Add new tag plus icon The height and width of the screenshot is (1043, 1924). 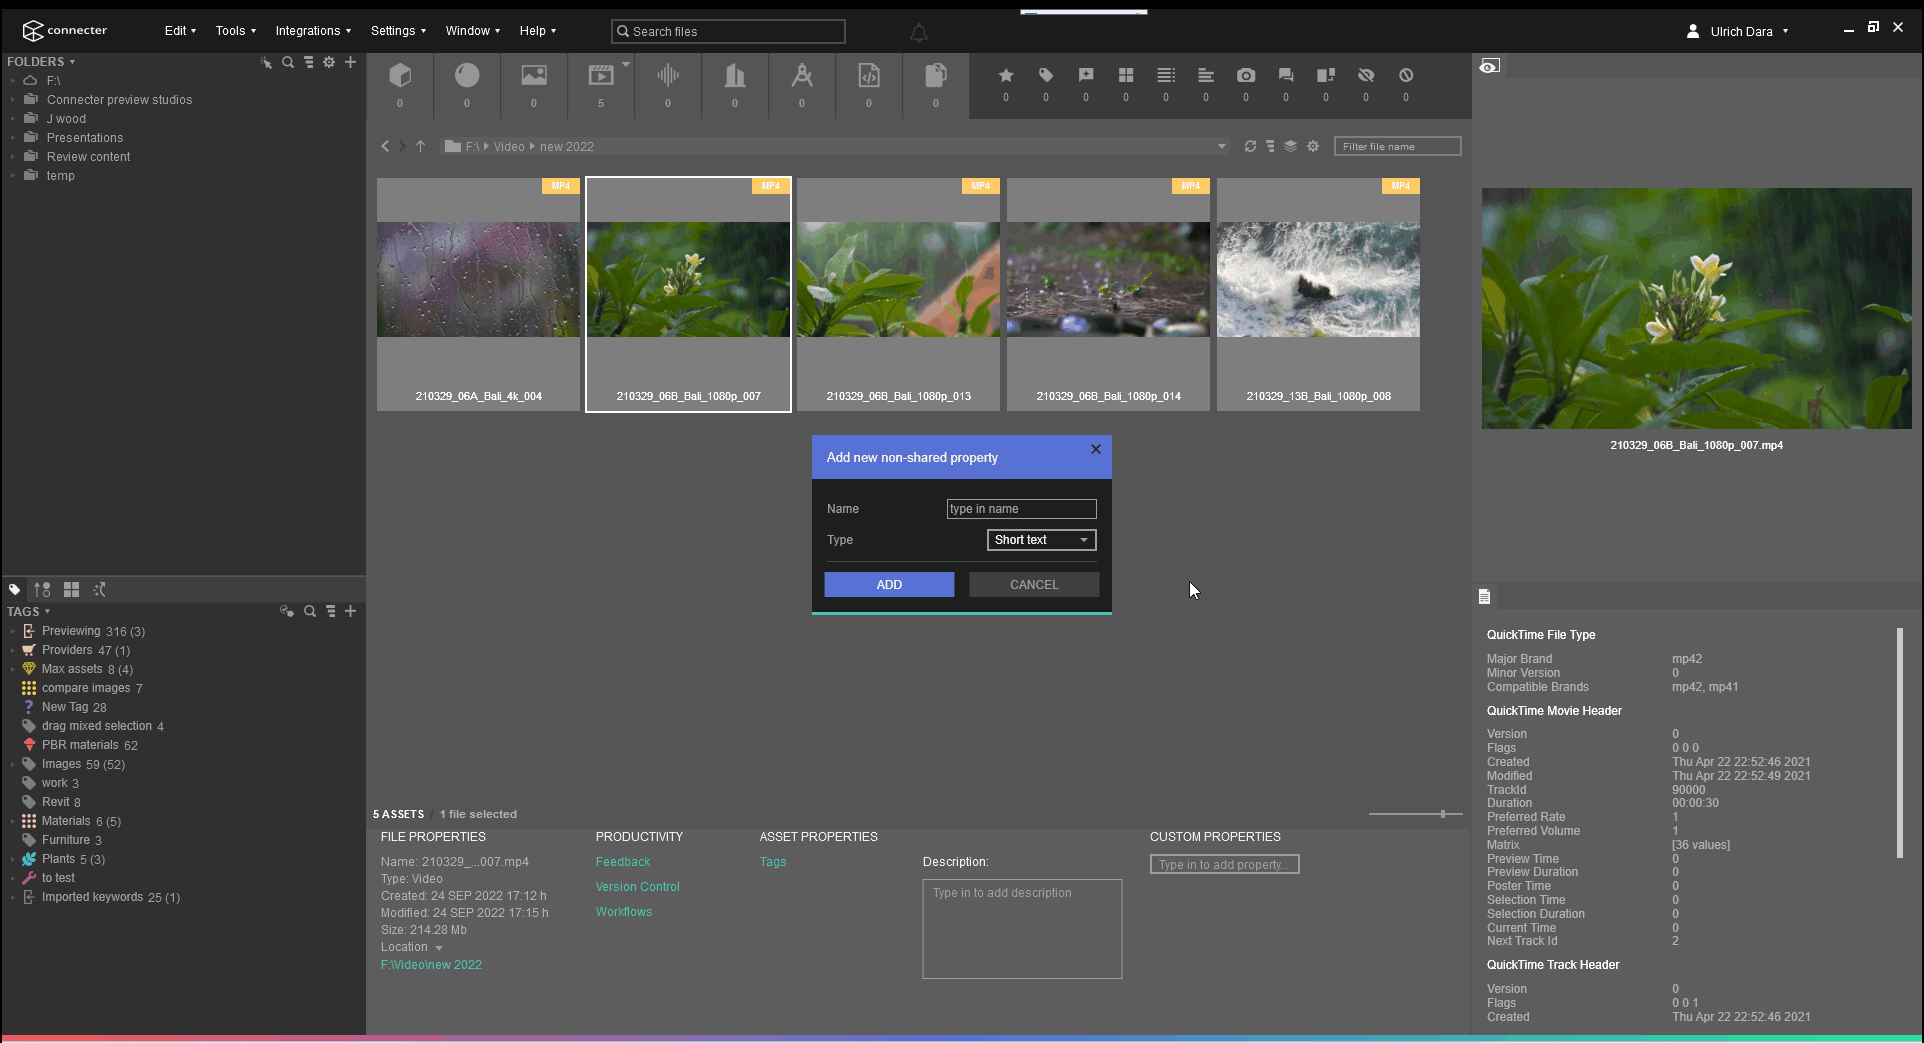350,611
